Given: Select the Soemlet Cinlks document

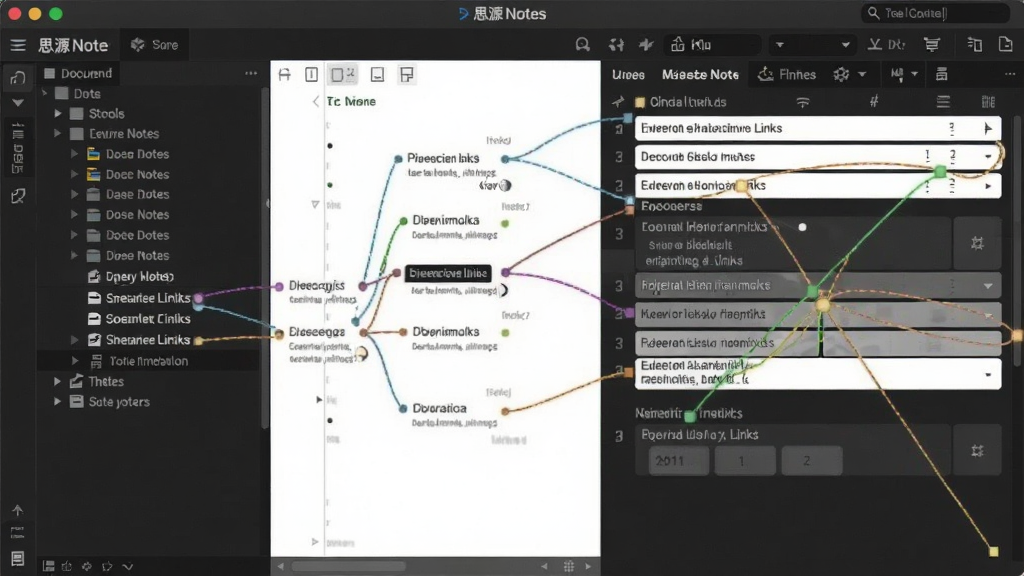Looking at the screenshot, I should [x=148, y=319].
